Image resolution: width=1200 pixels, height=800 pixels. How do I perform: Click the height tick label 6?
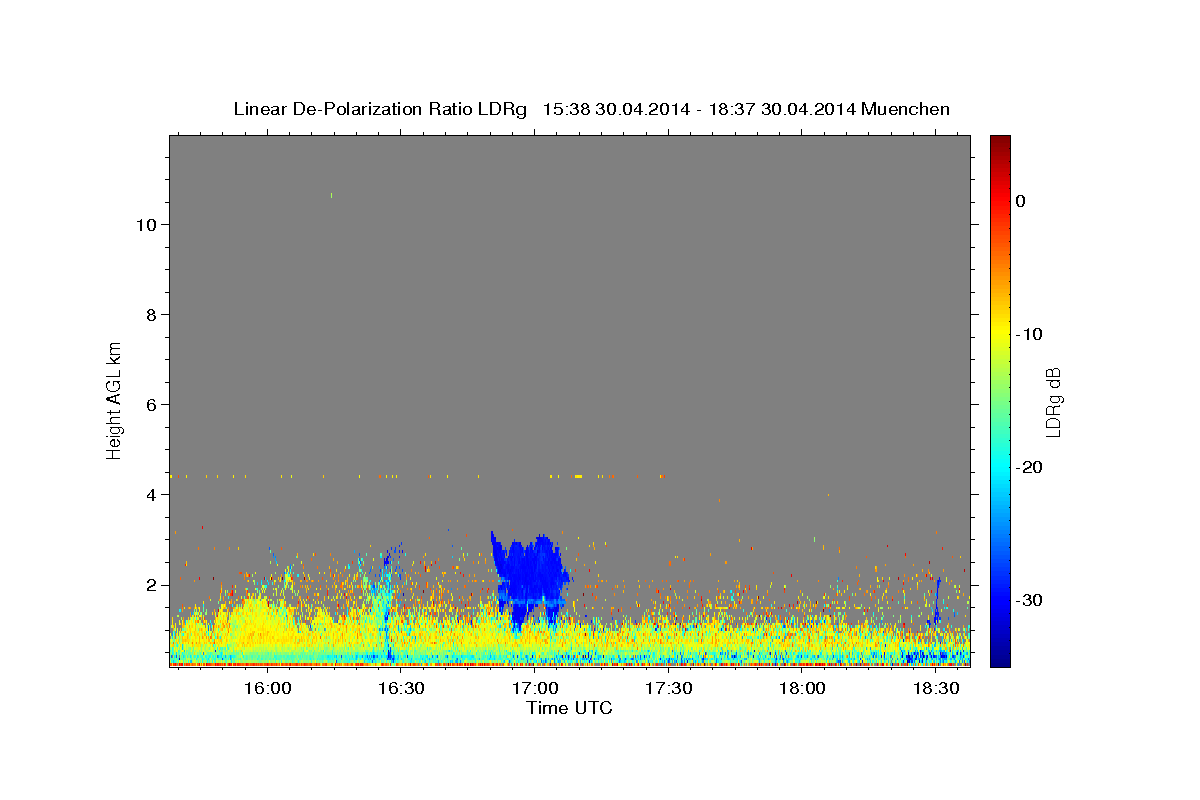coord(150,404)
